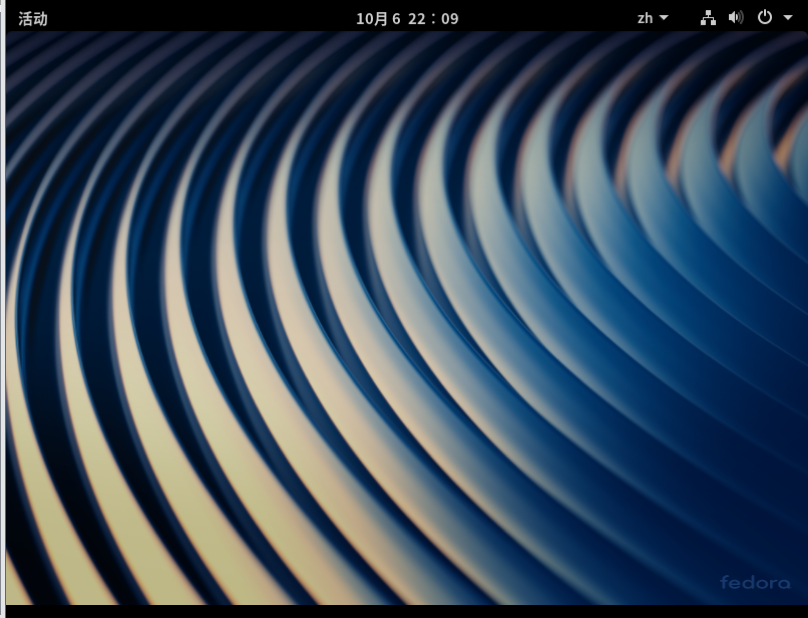The width and height of the screenshot is (808, 618).
Task: Click the volume speaker icon
Action: [736, 18]
